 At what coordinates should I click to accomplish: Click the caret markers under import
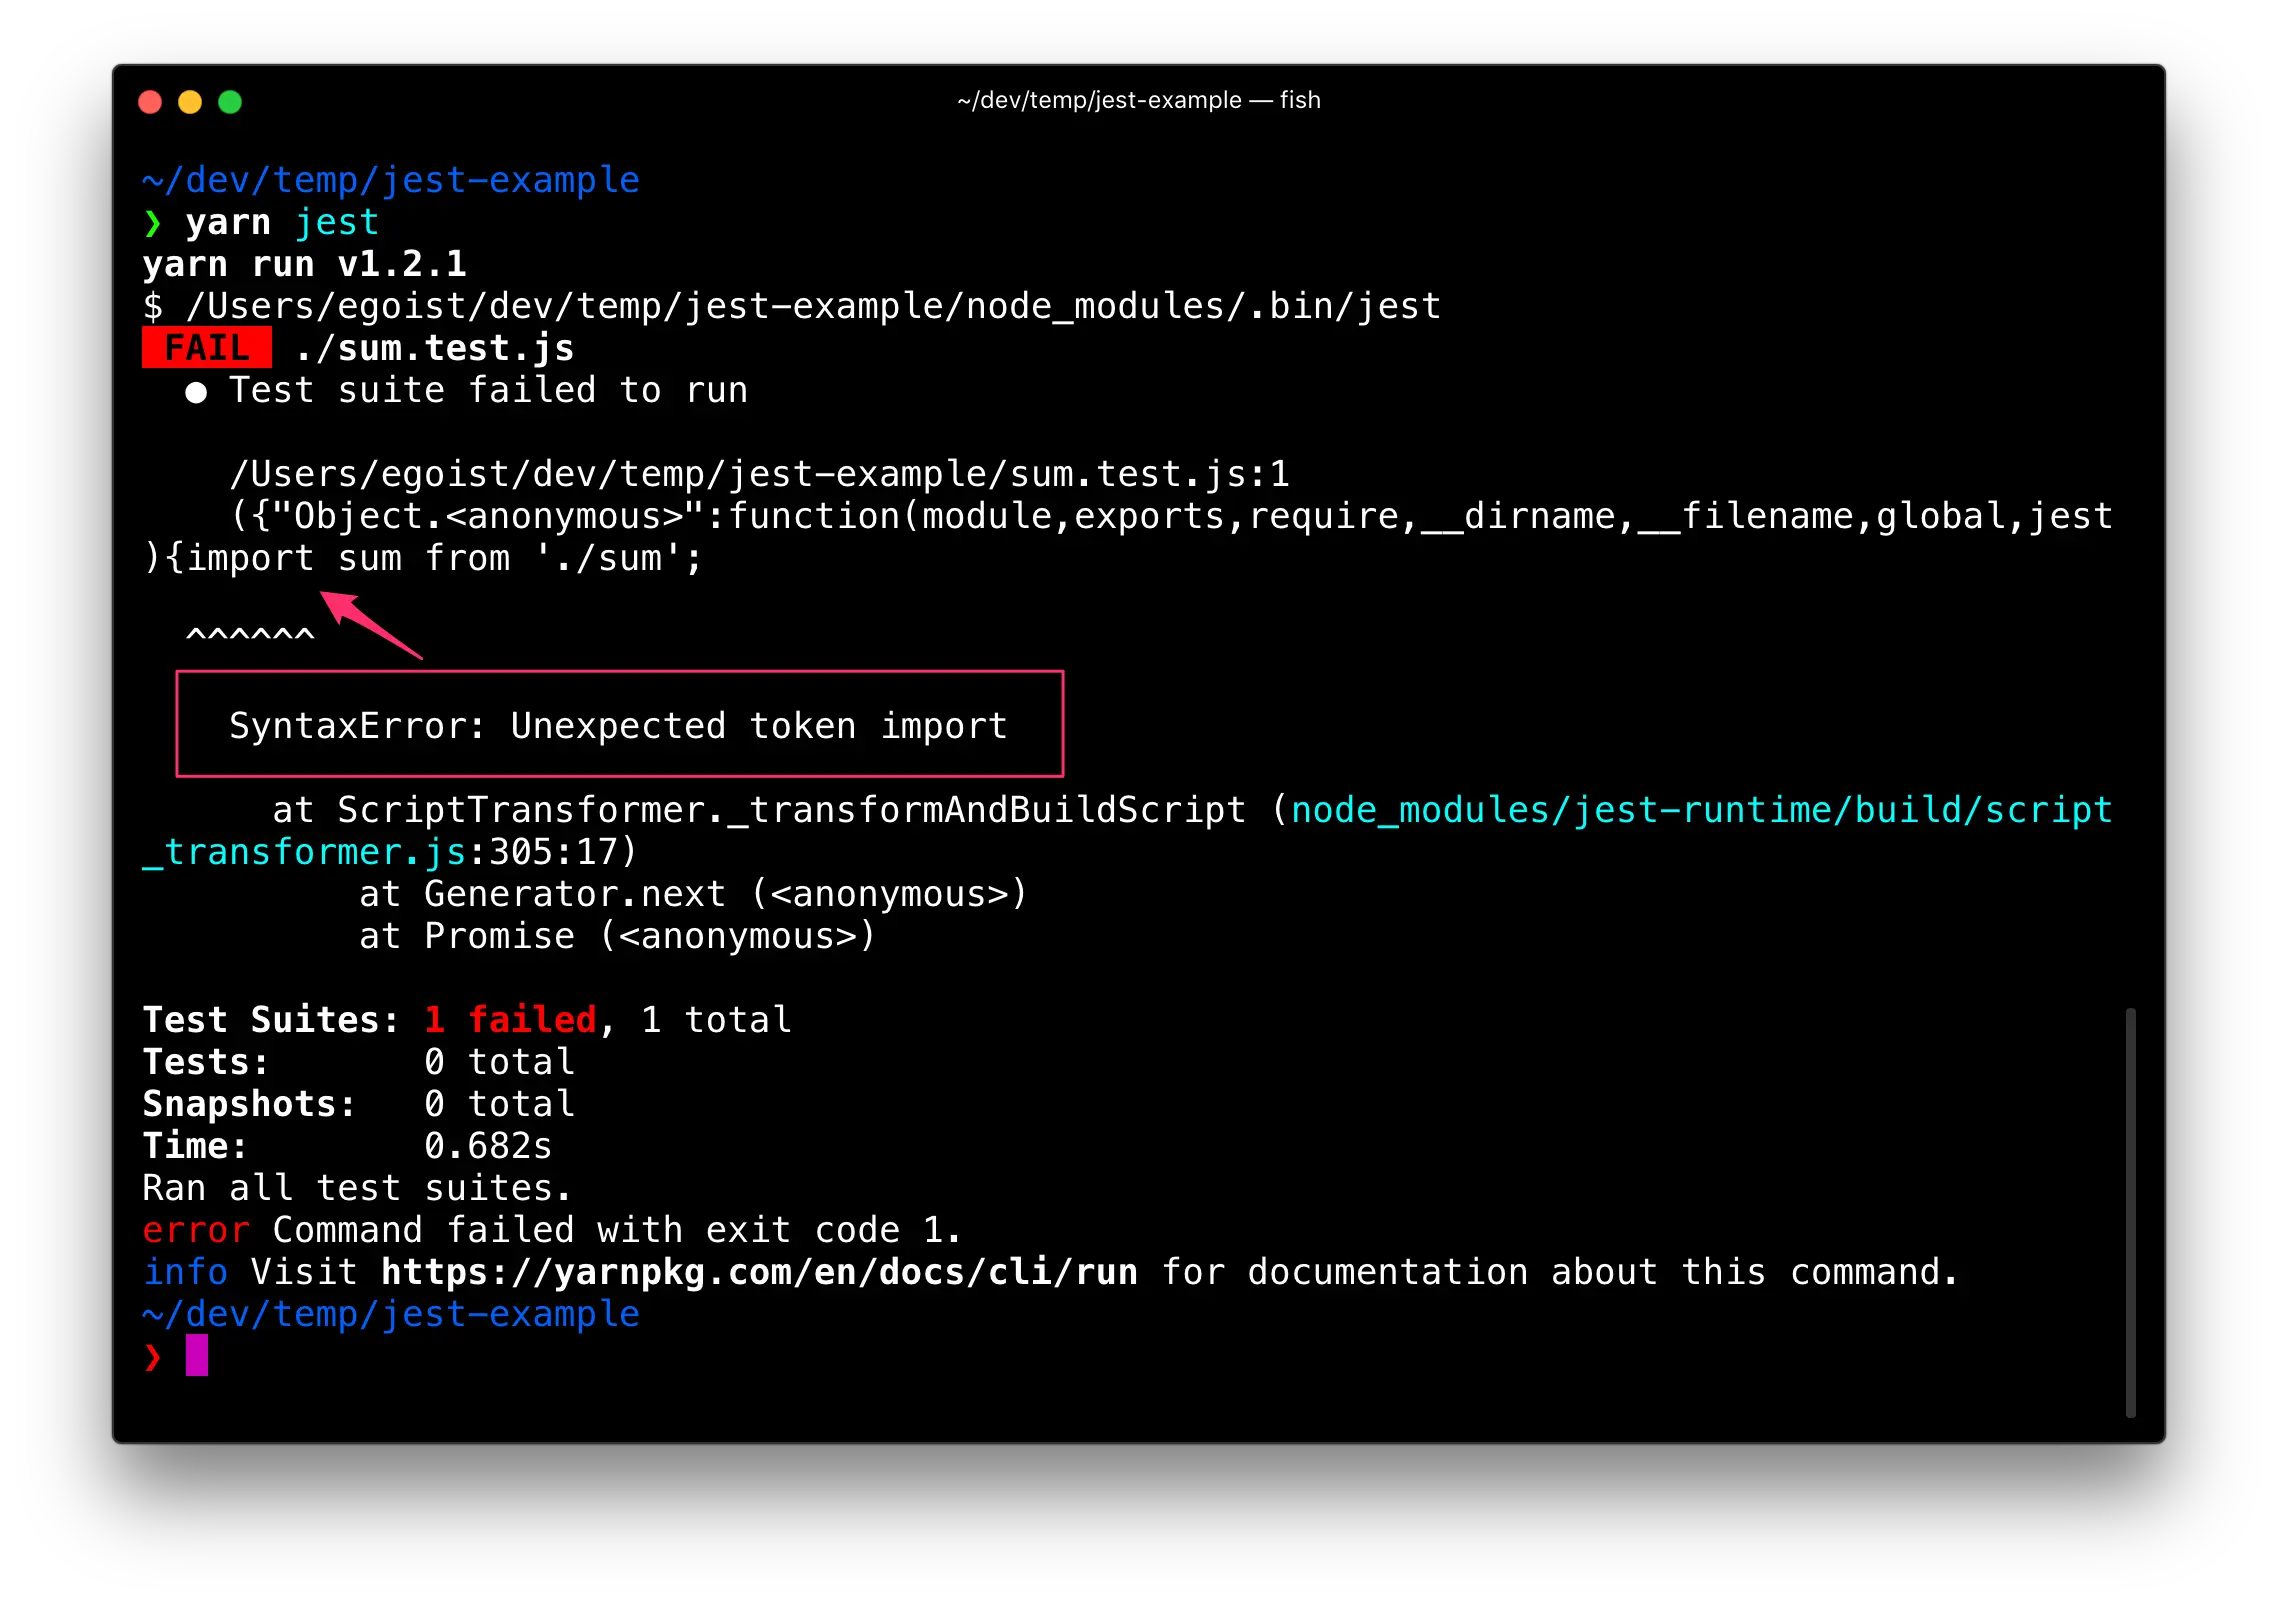tap(250, 636)
